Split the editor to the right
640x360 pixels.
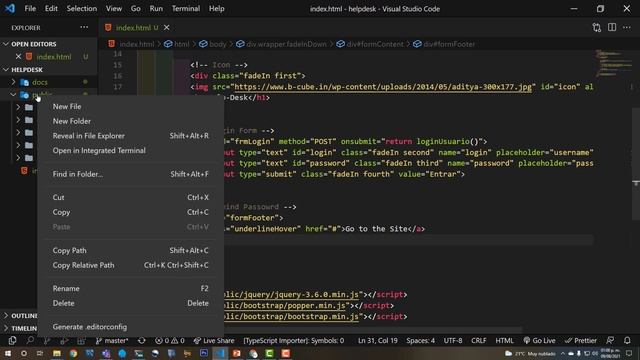click(612, 27)
